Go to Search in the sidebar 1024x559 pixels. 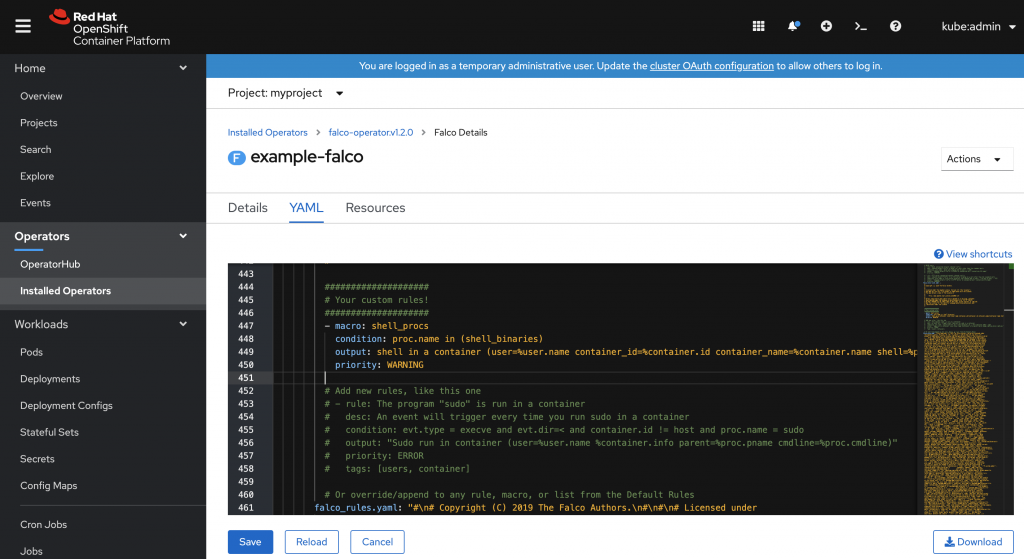[35, 150]
